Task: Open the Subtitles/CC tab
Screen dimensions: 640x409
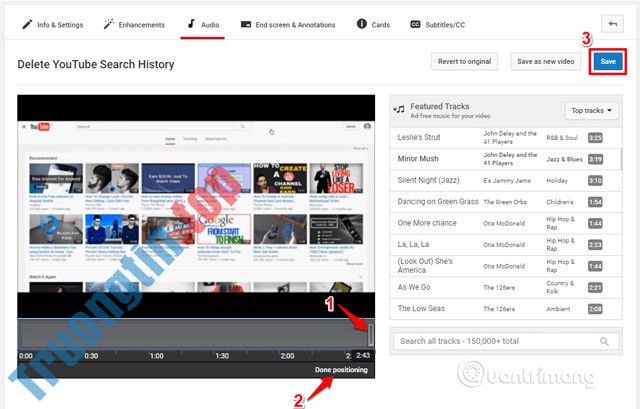Action: 438,25
